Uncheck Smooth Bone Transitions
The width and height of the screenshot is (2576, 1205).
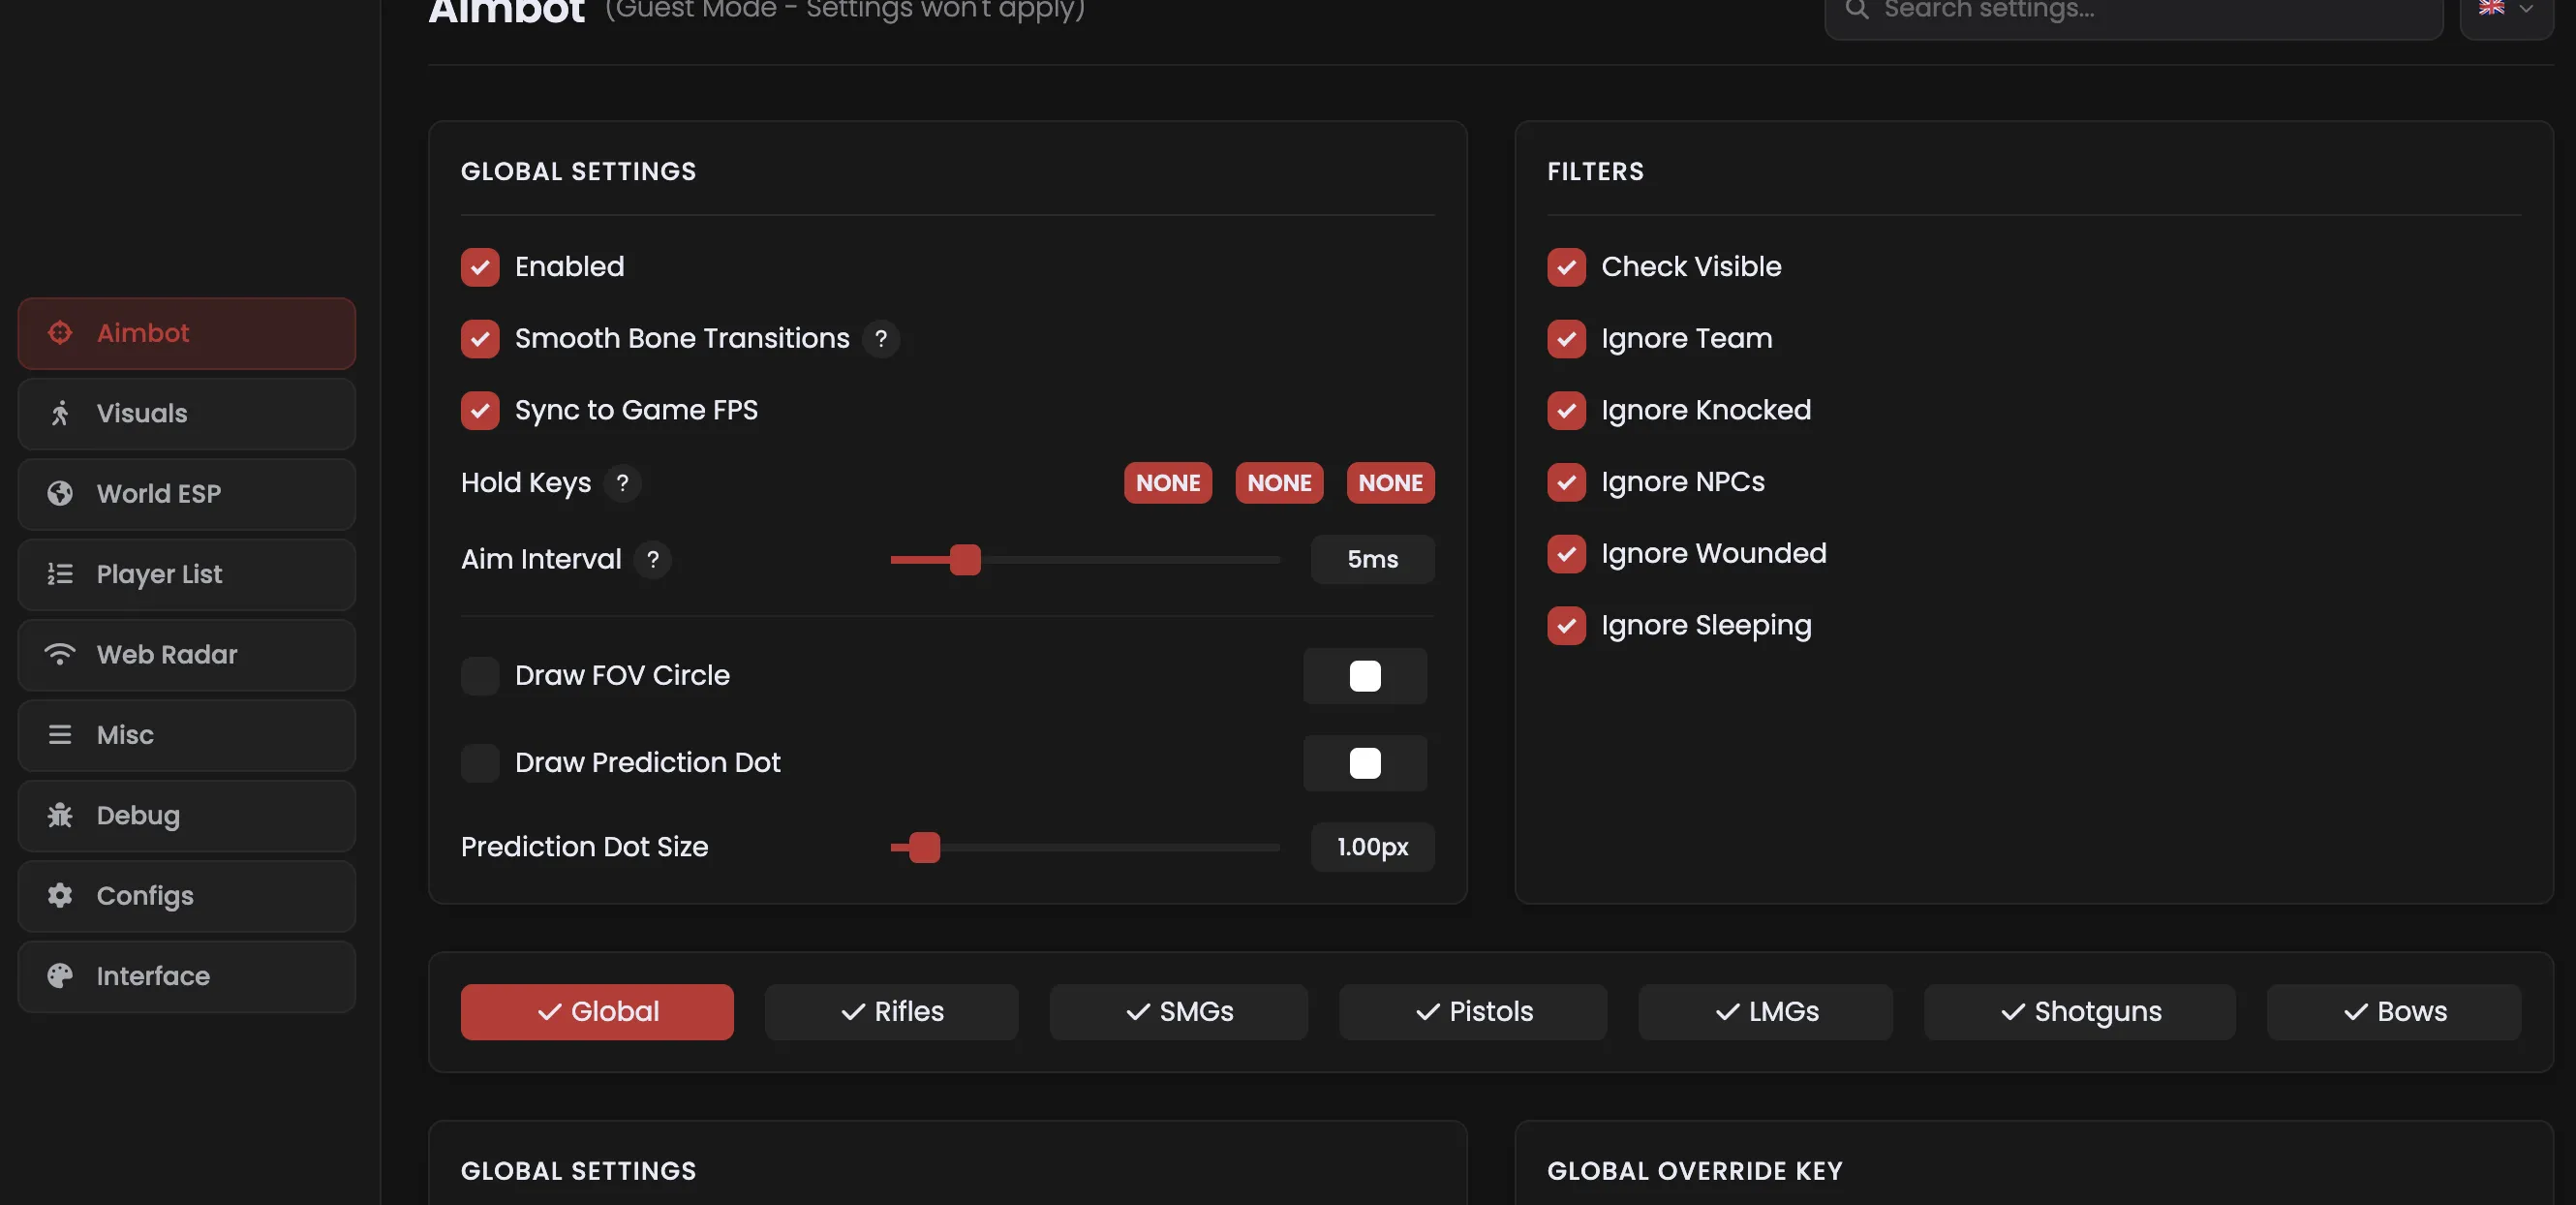click(480, 339)
